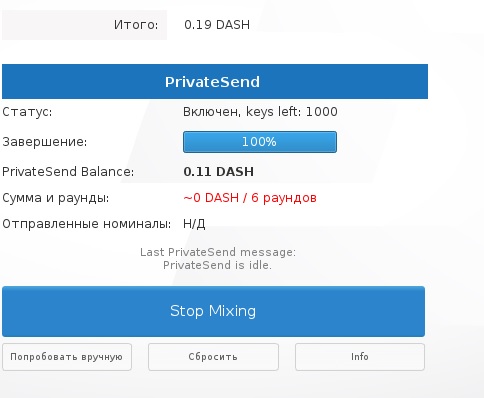Click the 0.19 DASH total amount

click(217, 25)
